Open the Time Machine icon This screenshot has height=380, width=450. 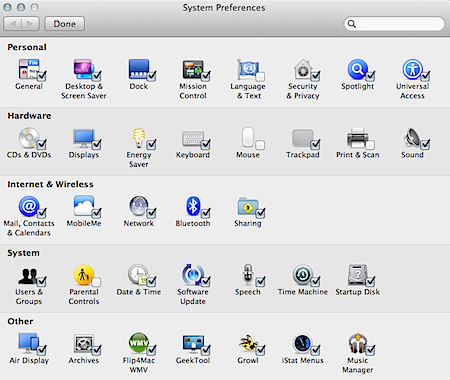coord(302,275)
